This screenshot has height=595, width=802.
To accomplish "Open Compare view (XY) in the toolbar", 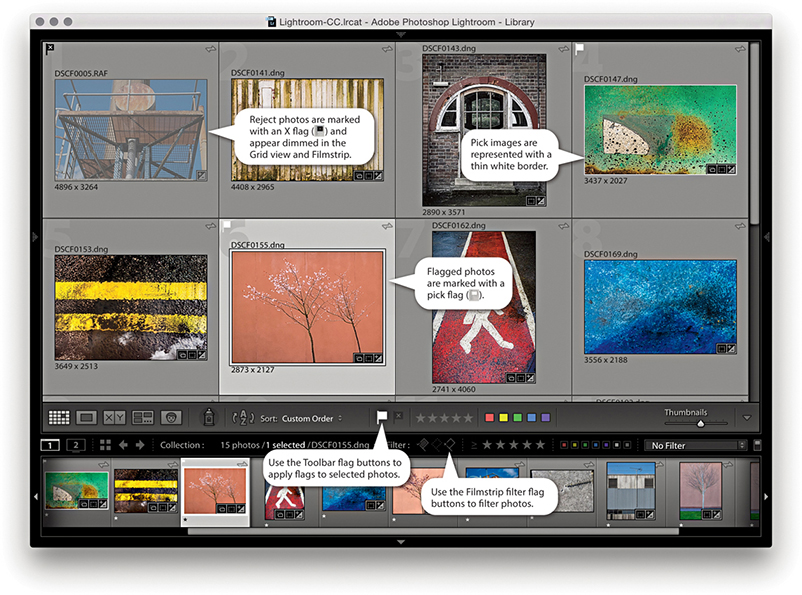I will [114, 417].
